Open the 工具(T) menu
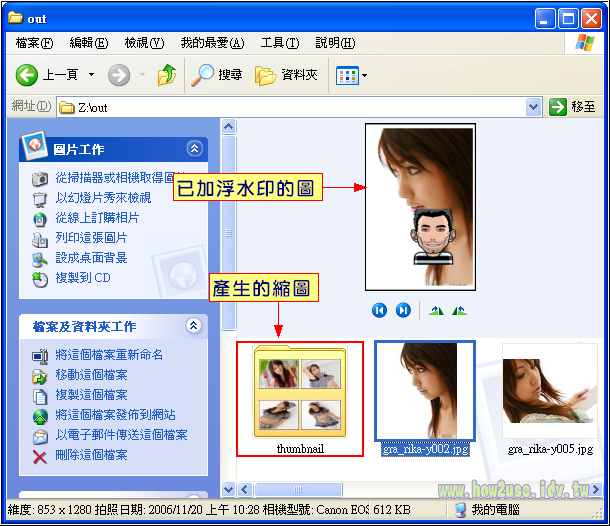Image resolution: width=610 pixels, height=526 pixels. point(280,43)
